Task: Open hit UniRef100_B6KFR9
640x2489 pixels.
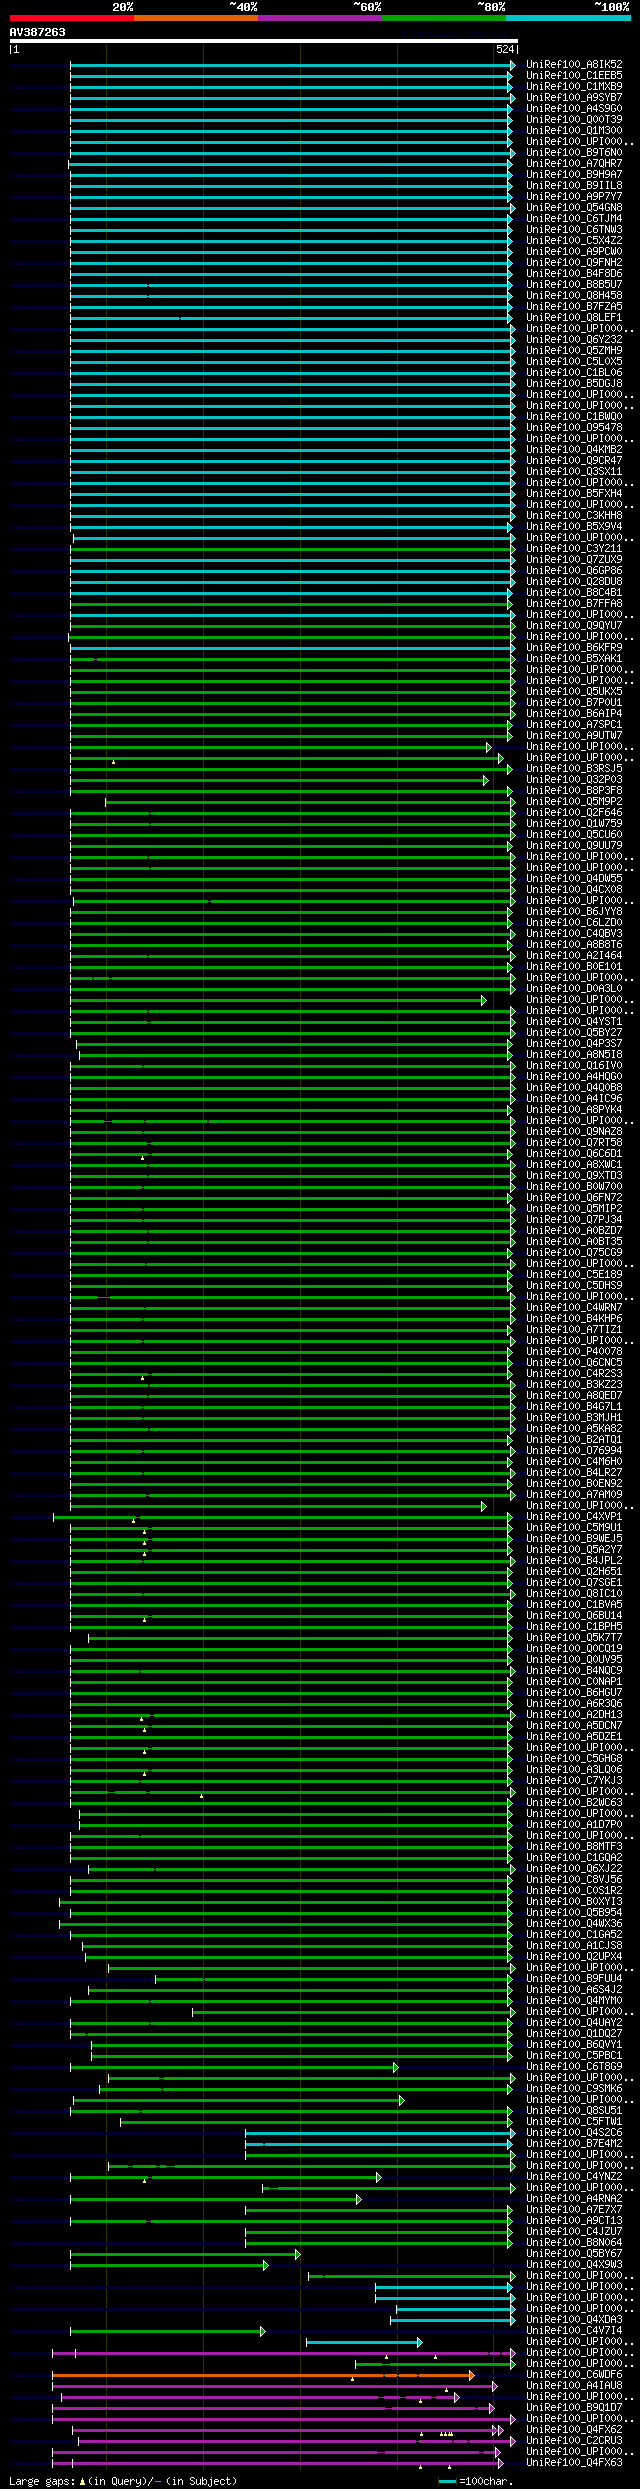Action: (574, 647)
